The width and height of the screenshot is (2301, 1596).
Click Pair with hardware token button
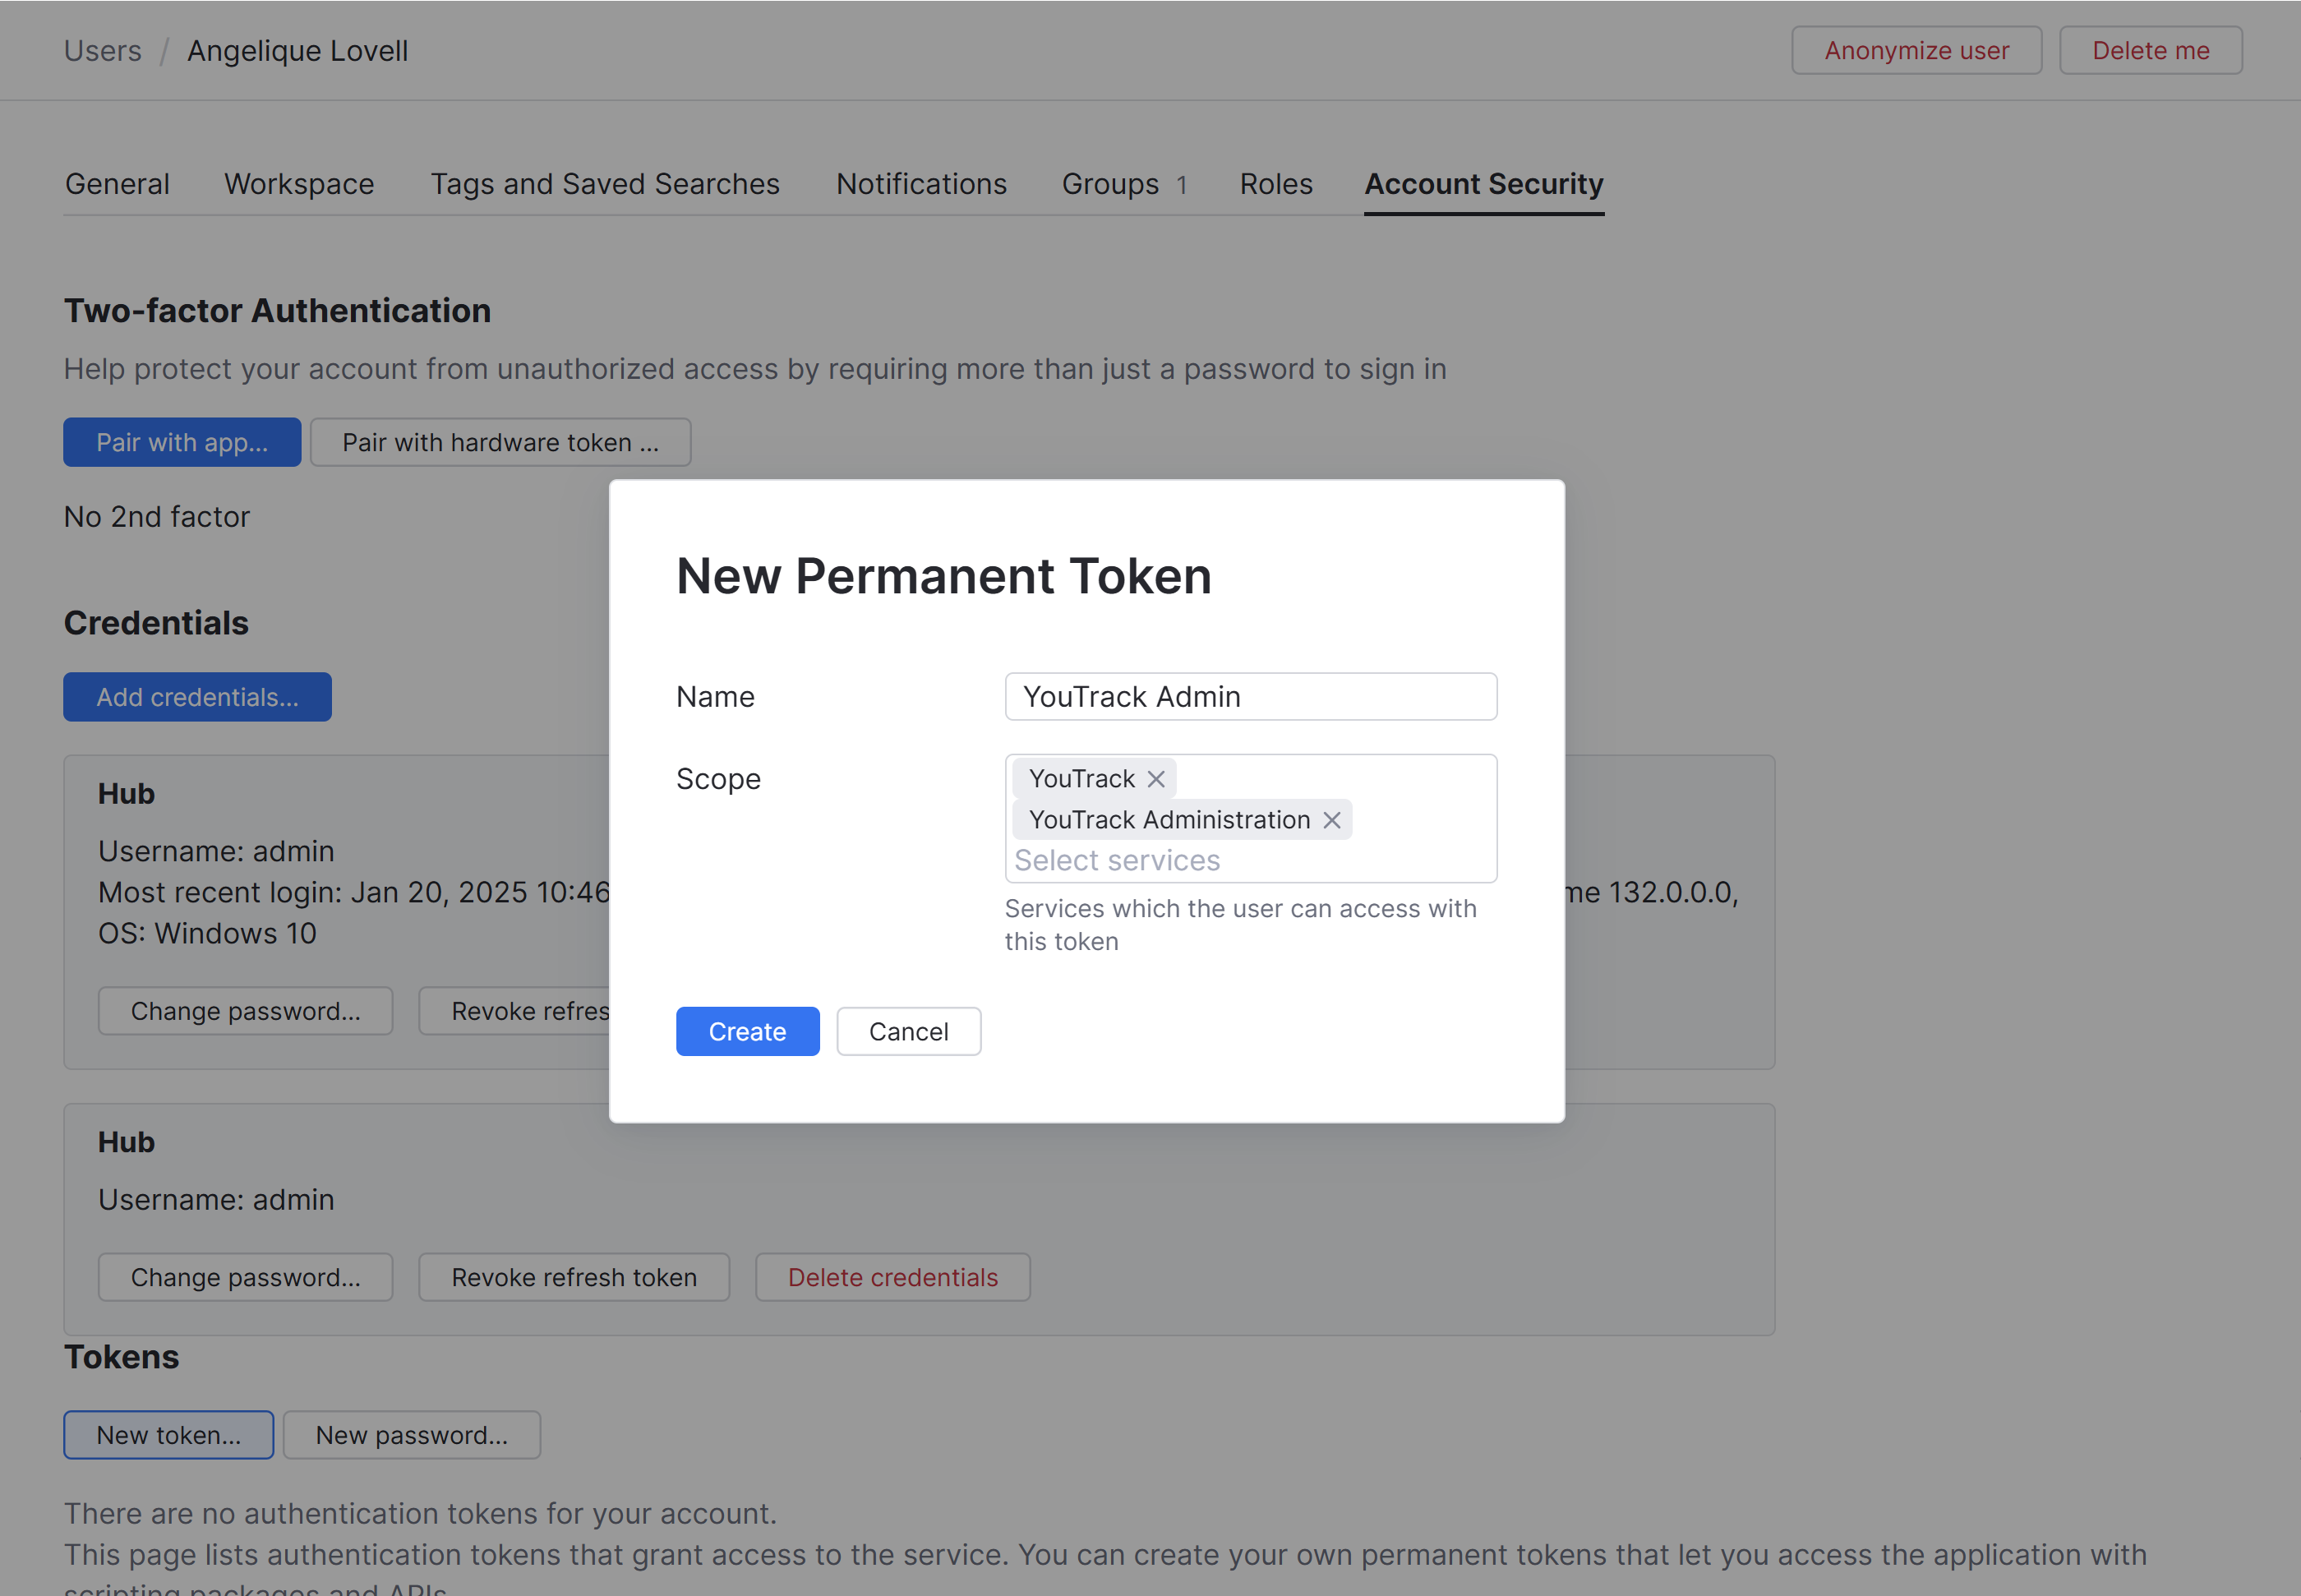point(500,442)
